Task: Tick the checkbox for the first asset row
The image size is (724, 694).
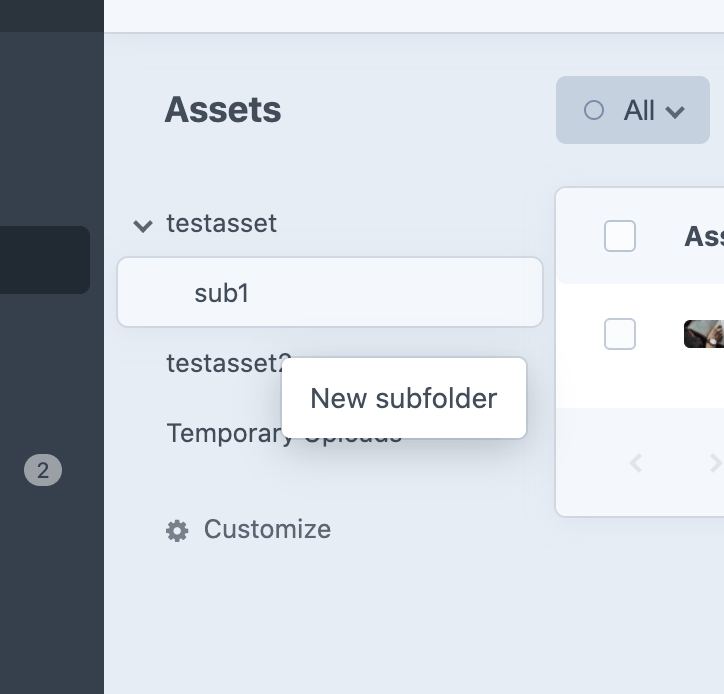Action: (x=620, y=334)
